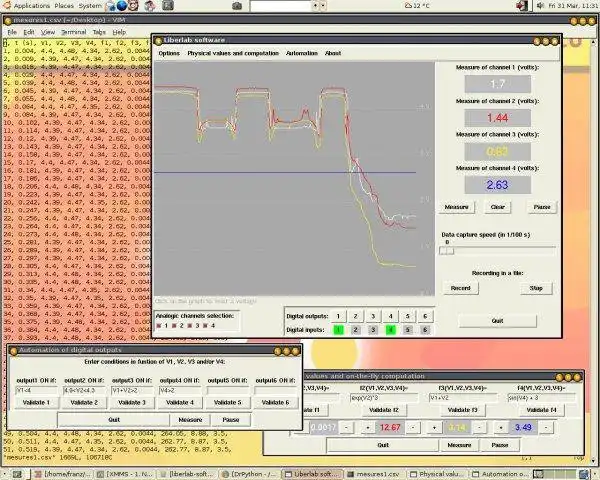Screen dimensions: 600x480
Task: Toggle digital output 3
Action: point(373,316)
